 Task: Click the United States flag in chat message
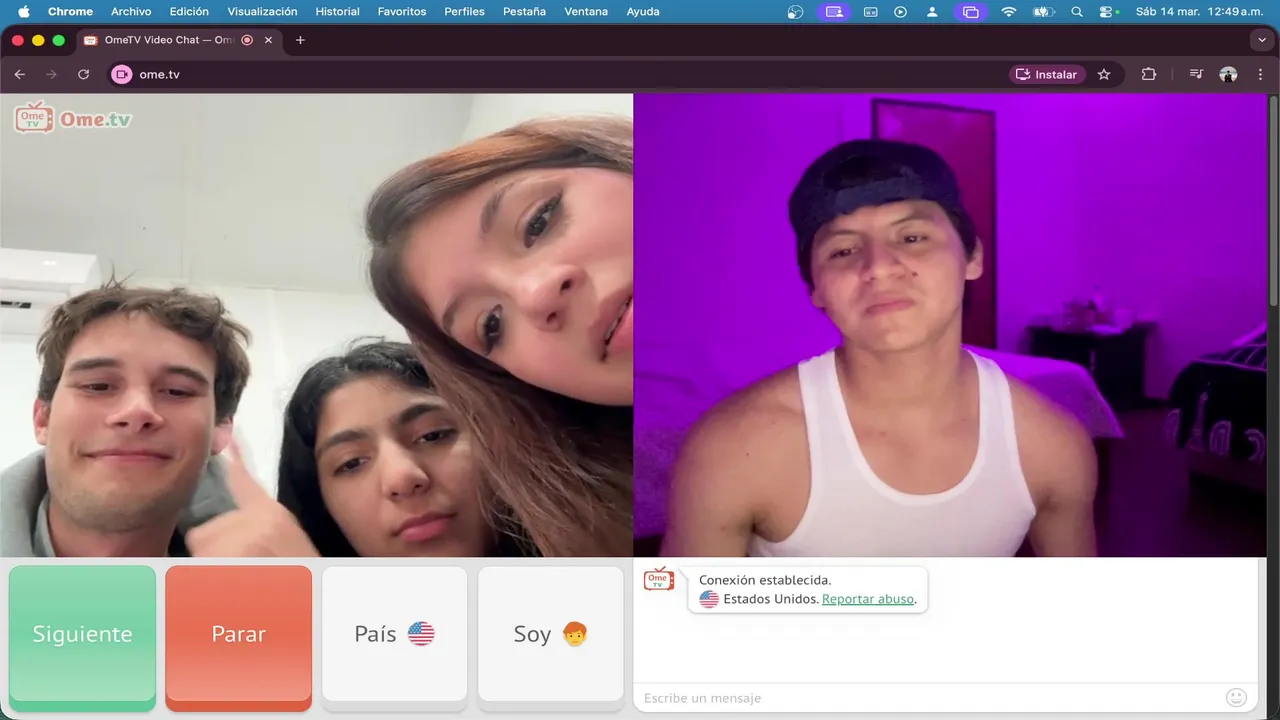[x=709, y=599]
